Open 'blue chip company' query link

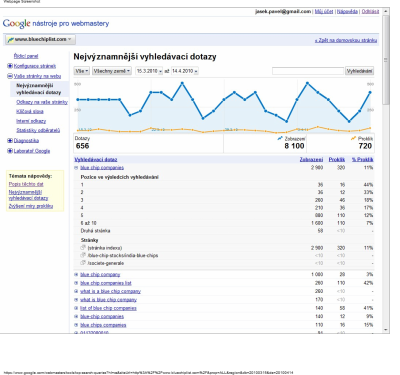100,275
